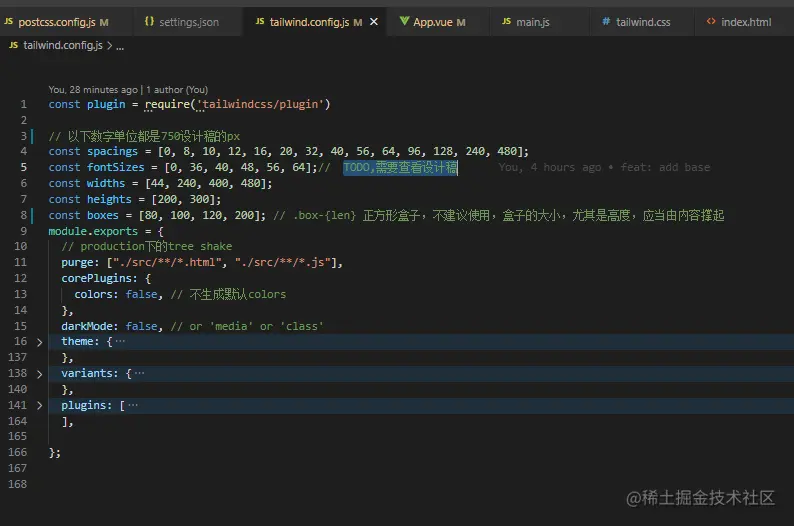Click the 'fontSizes' constant name

[115, 167]
